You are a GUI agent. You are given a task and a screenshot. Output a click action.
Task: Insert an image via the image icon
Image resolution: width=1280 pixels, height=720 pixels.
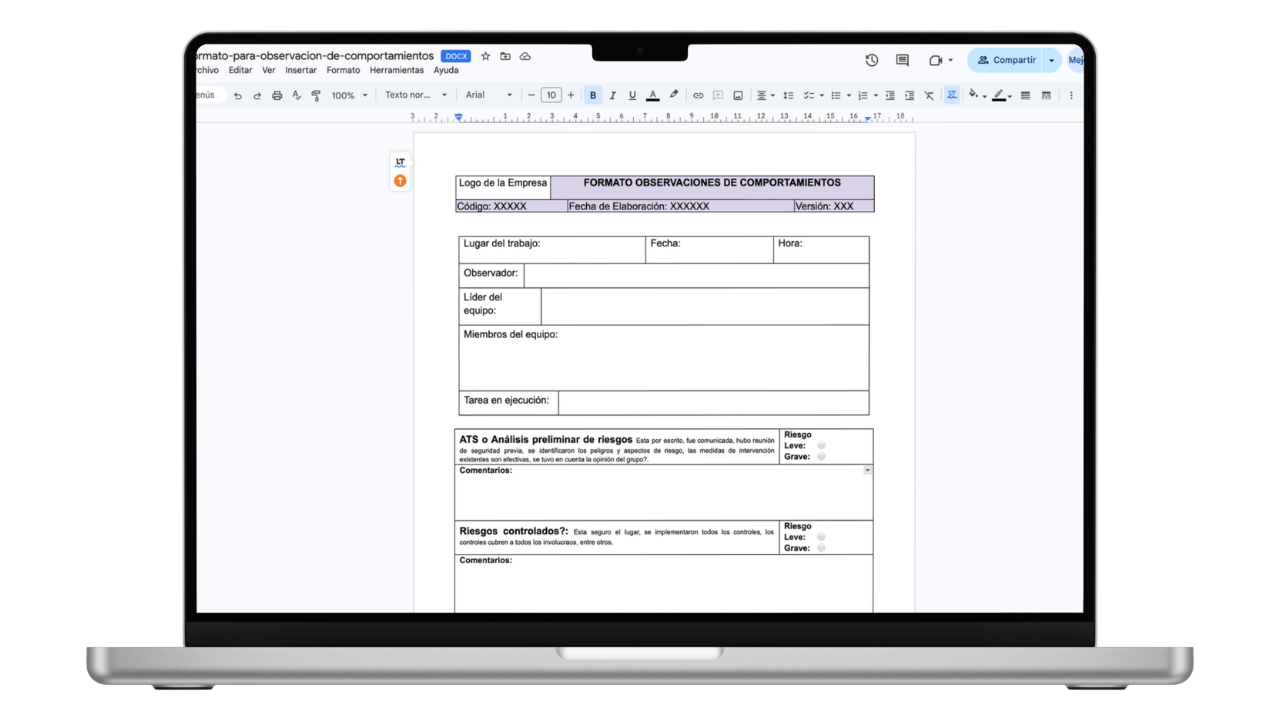click(738, 95)
